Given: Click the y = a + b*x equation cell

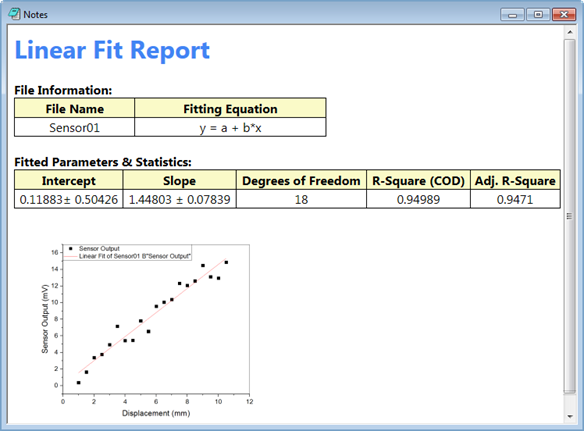Looking at the screenshot, I should (x=230, y=128).
